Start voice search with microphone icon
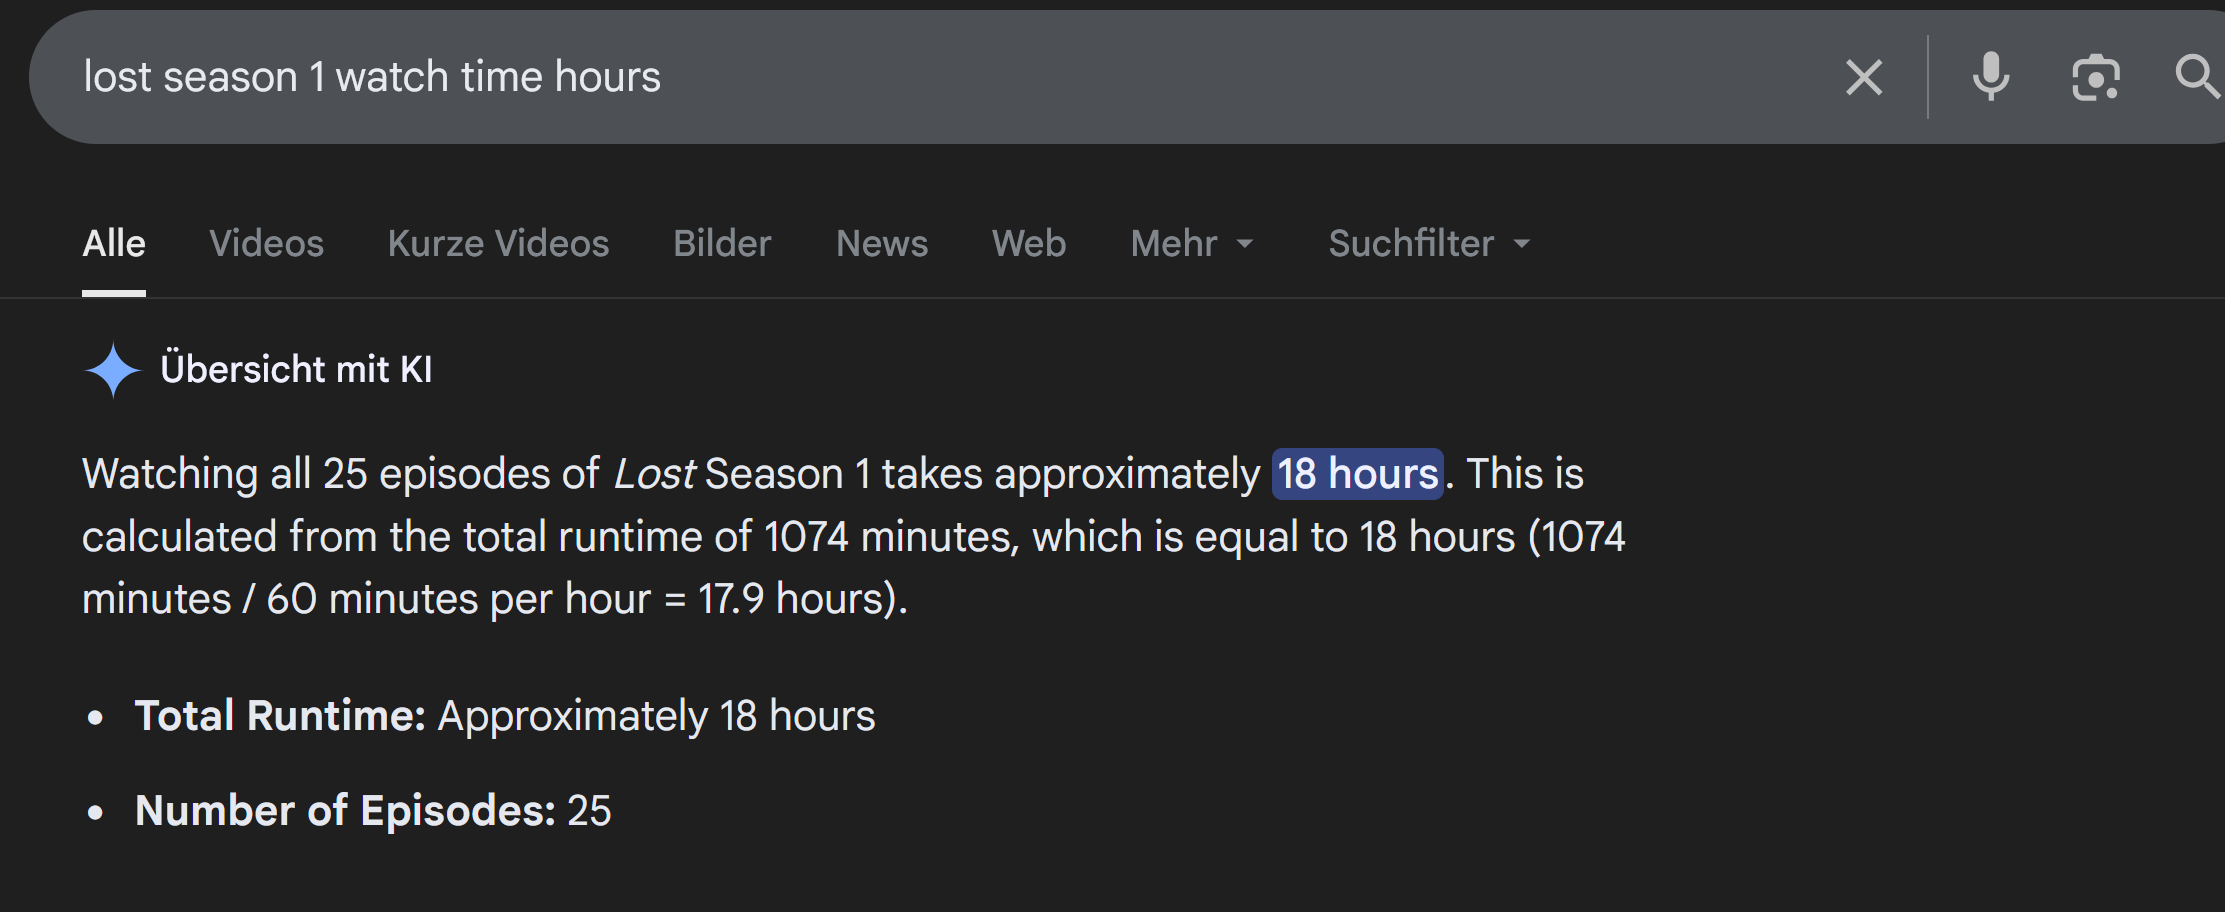Viewport: 2225px width, 912px height. point(1990,77)
